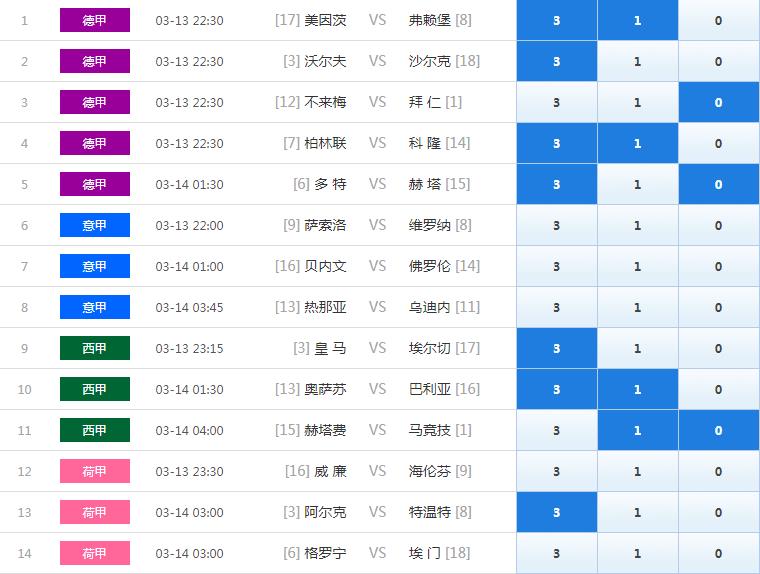The width and height of the screenshot is (760, 574).
Task: Open away team 马竞技 link
Action: click(x=429, y=430)
